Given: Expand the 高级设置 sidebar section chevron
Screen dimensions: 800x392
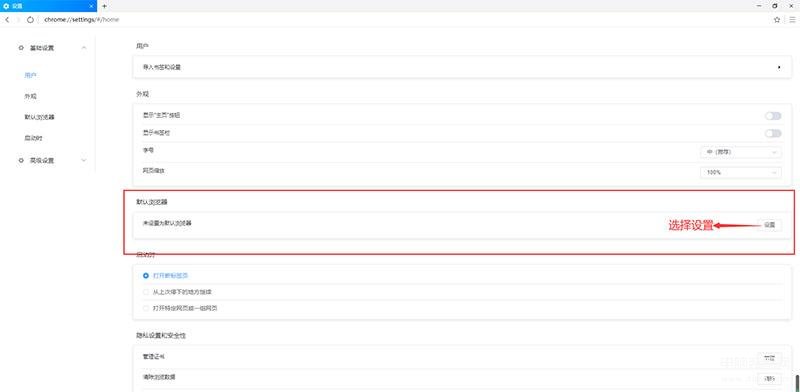Looking at the screenshot, I should (x=84, y=160).
